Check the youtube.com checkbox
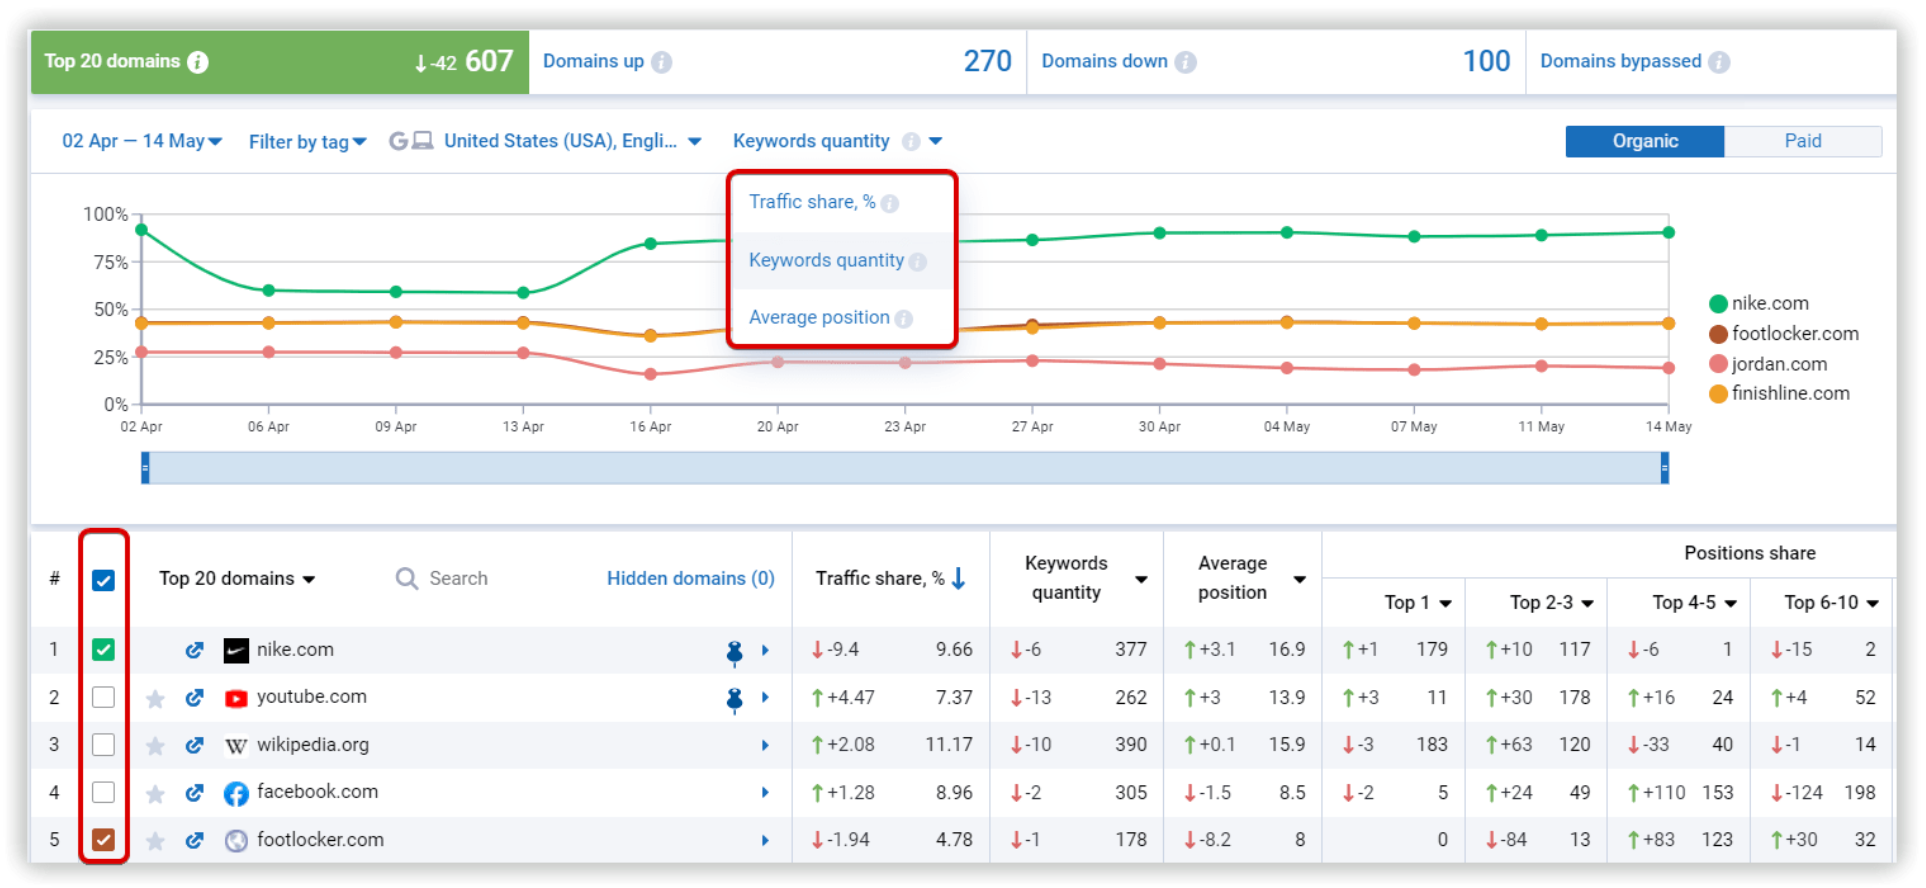1926x888 pixels. 103,697
